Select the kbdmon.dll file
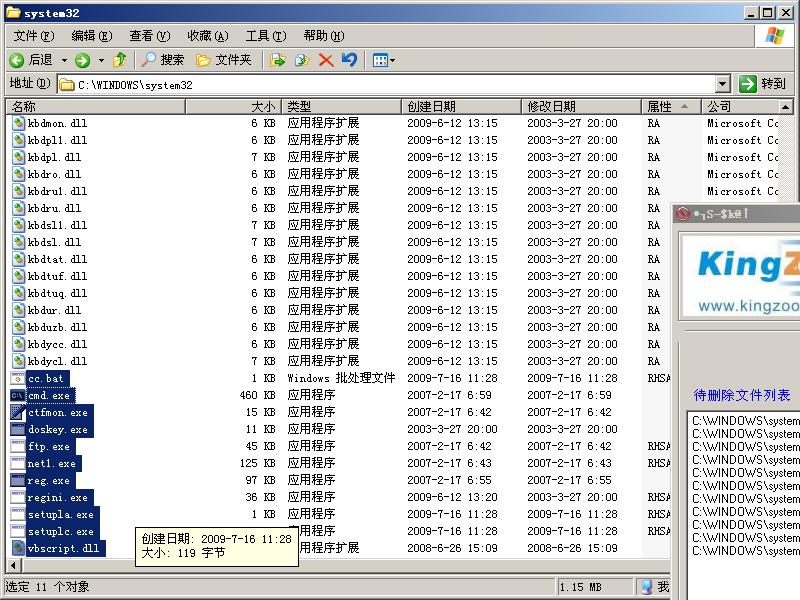The width and height of the screenshot is (800, 600). 57,123
